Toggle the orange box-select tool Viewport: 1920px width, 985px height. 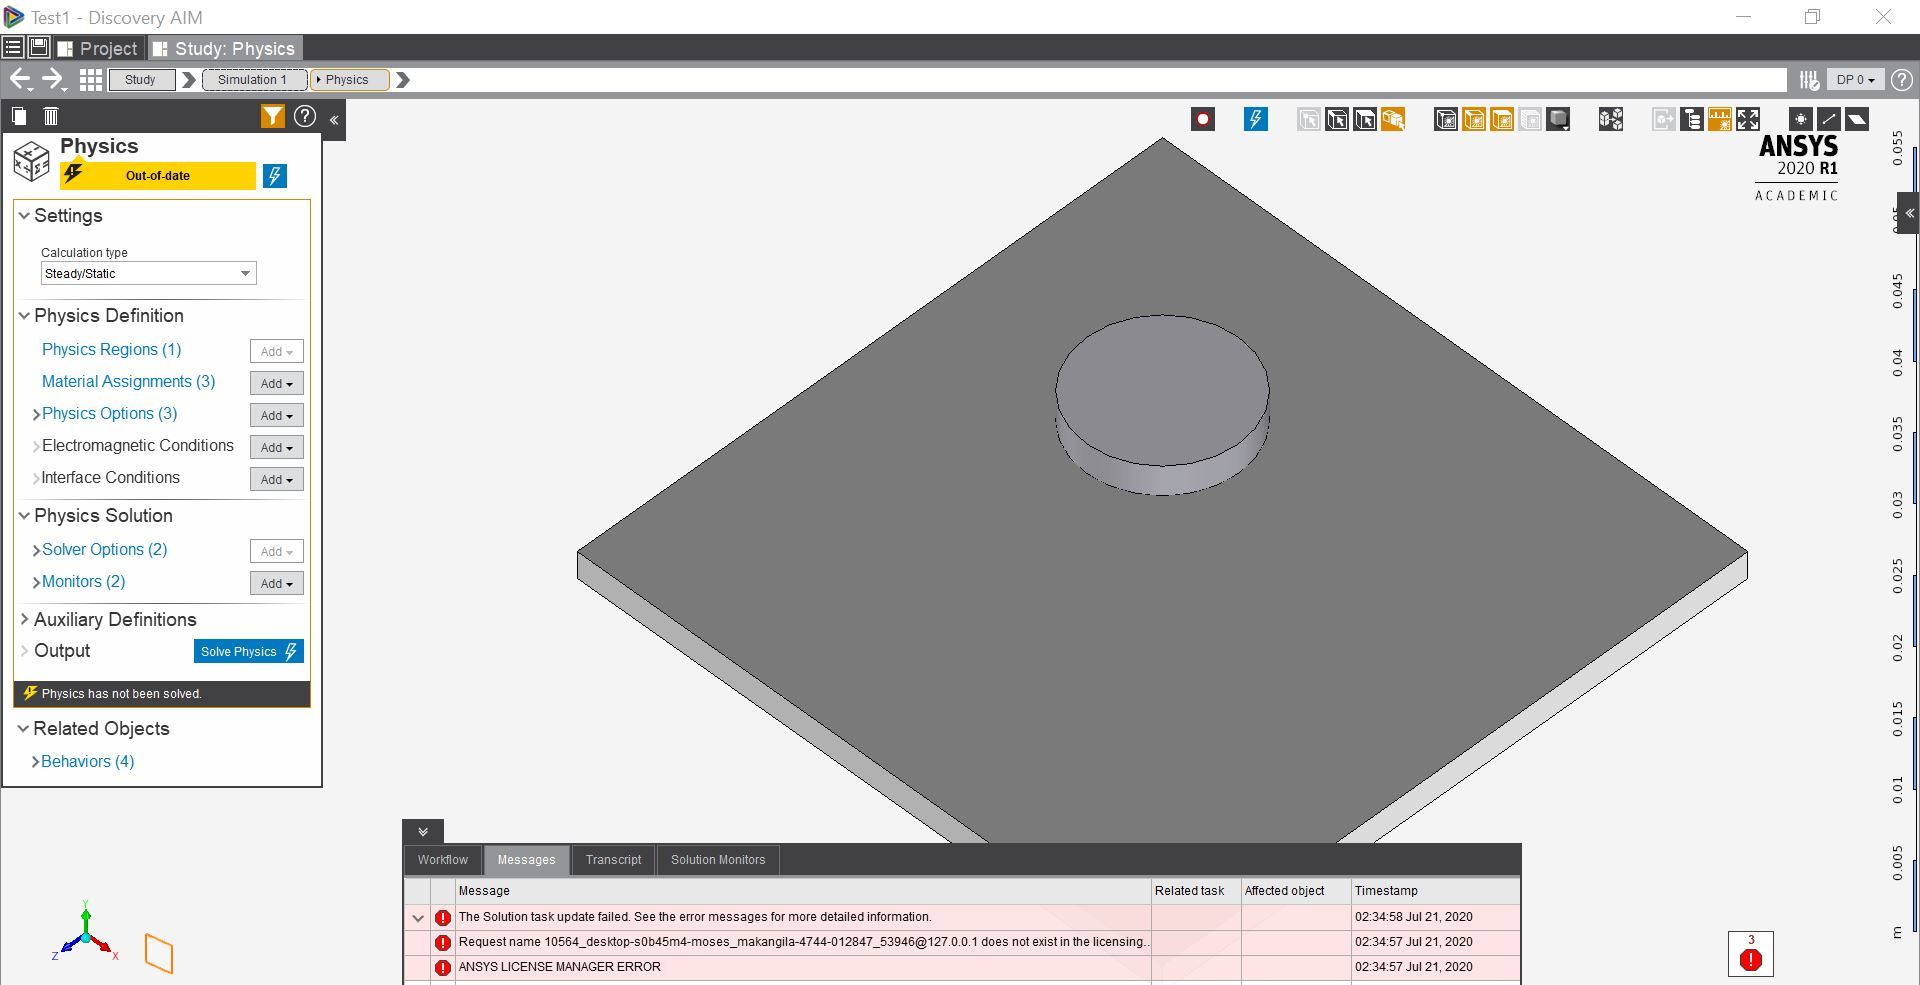click(1393, 120)
